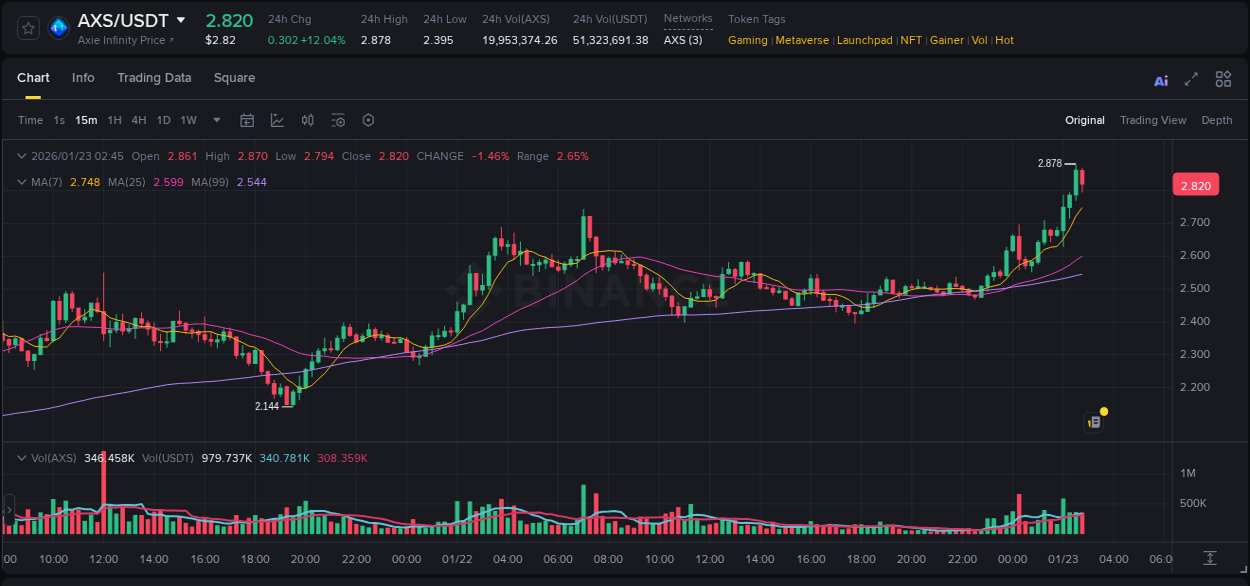Open the indicator settings icon

pos(338,120)
